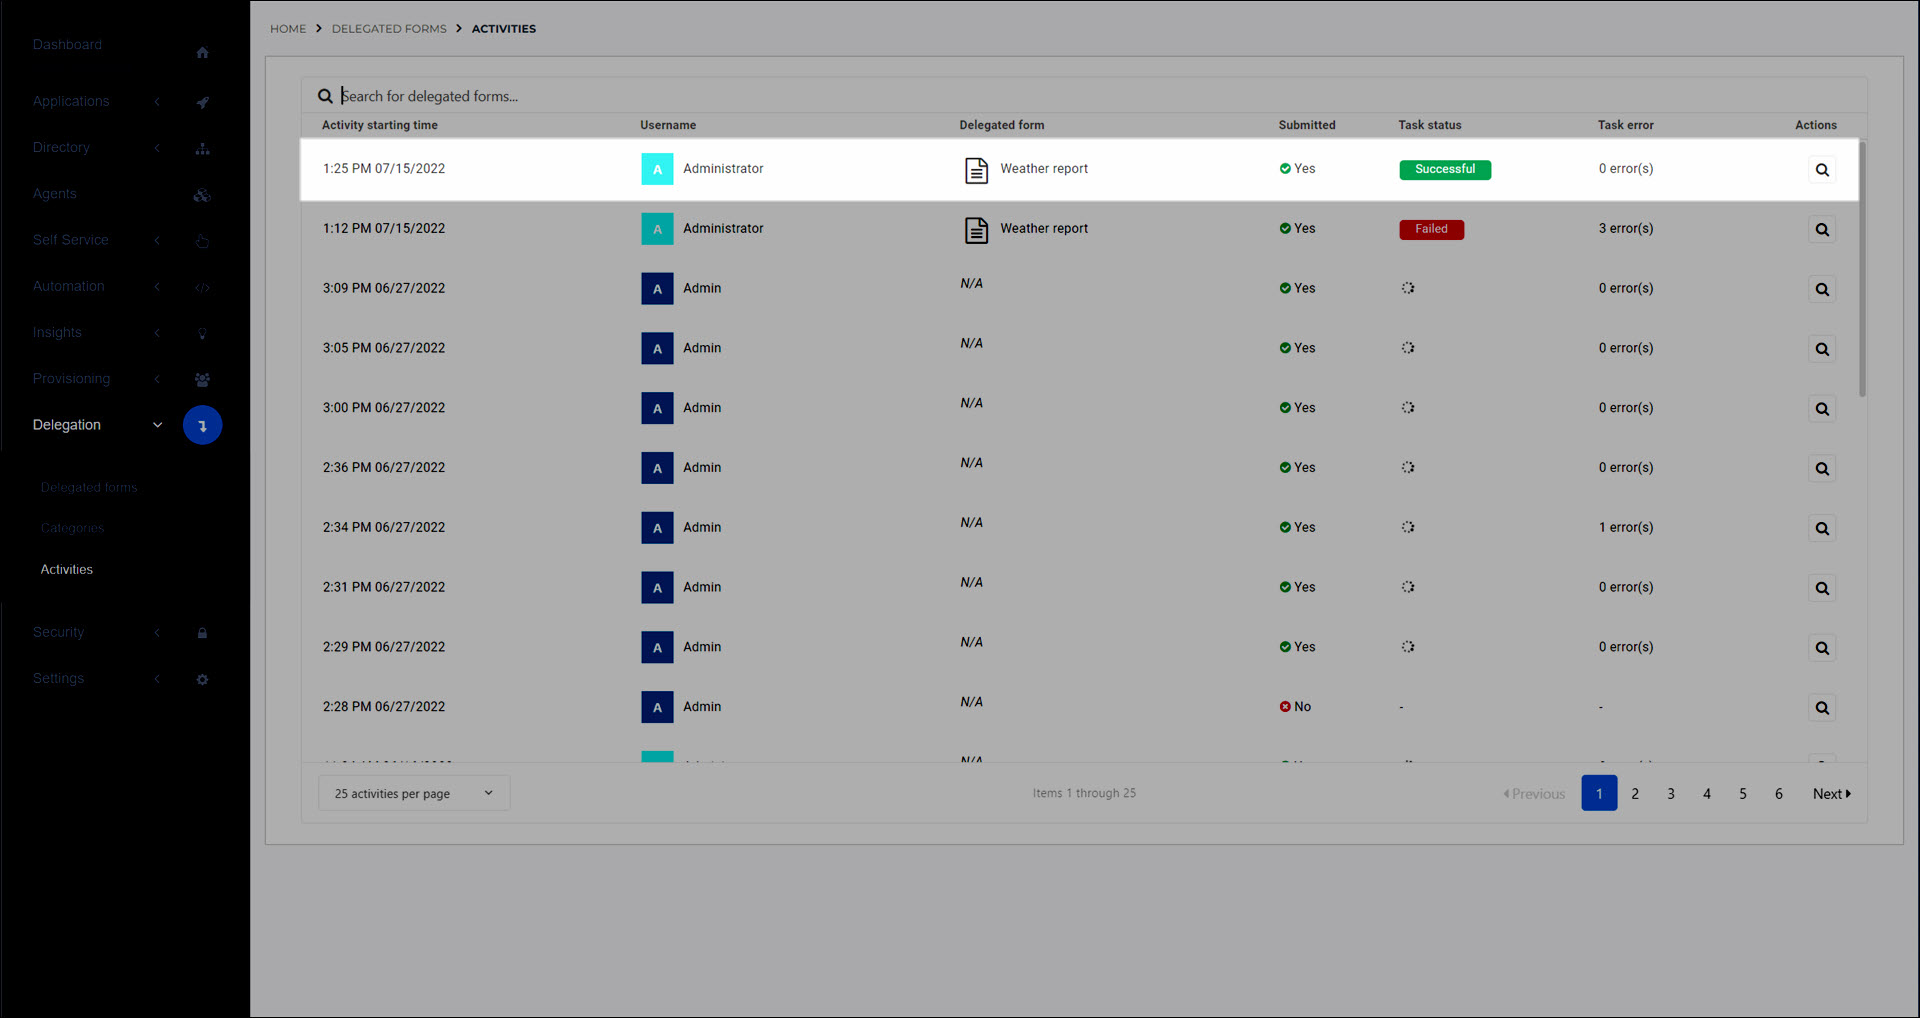Click the Dashboard home icon
Image resolution: width=1920 pixels, height=1019 pixels.
pos(202,53)
